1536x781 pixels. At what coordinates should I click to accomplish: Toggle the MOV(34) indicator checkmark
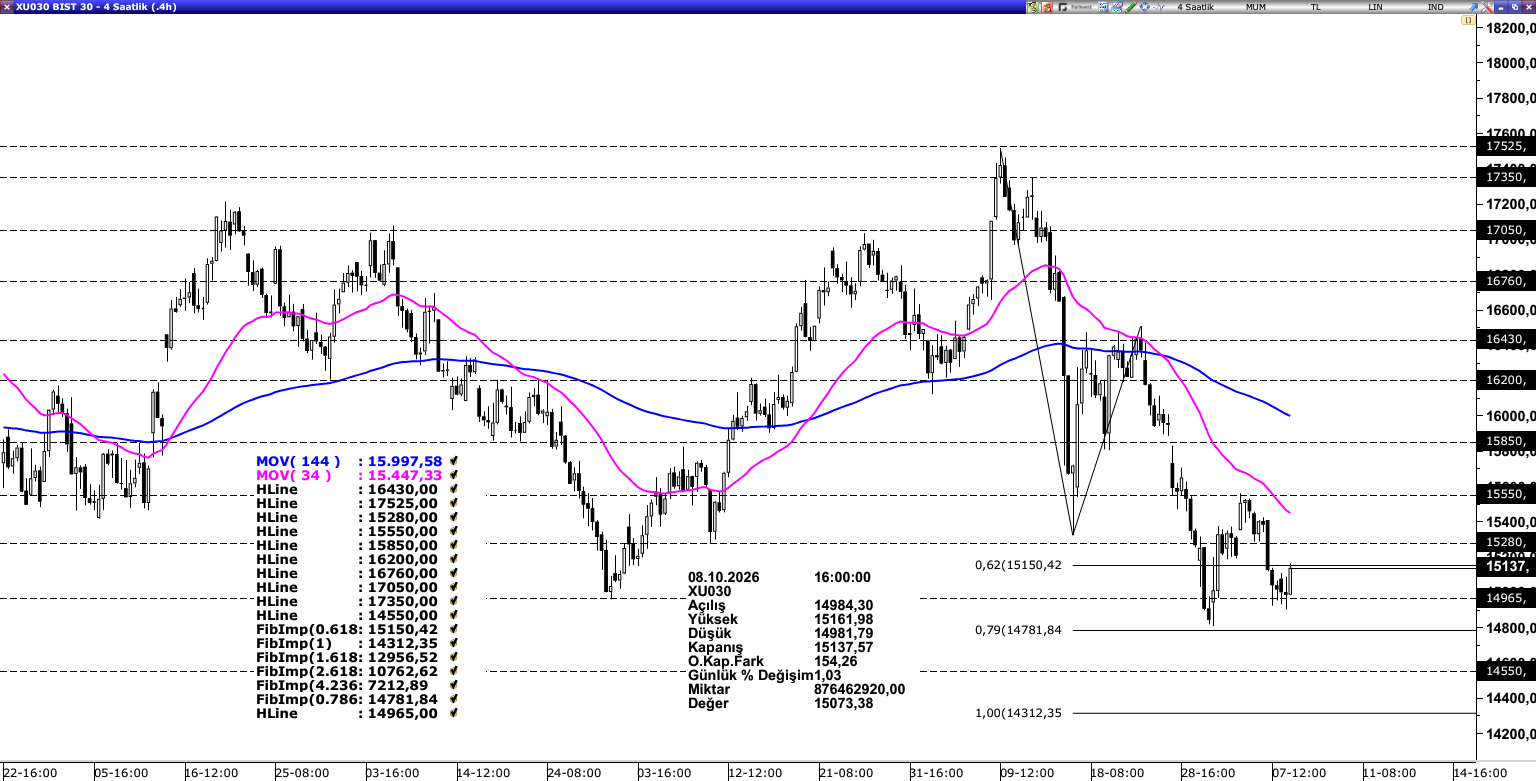[454, 475]
